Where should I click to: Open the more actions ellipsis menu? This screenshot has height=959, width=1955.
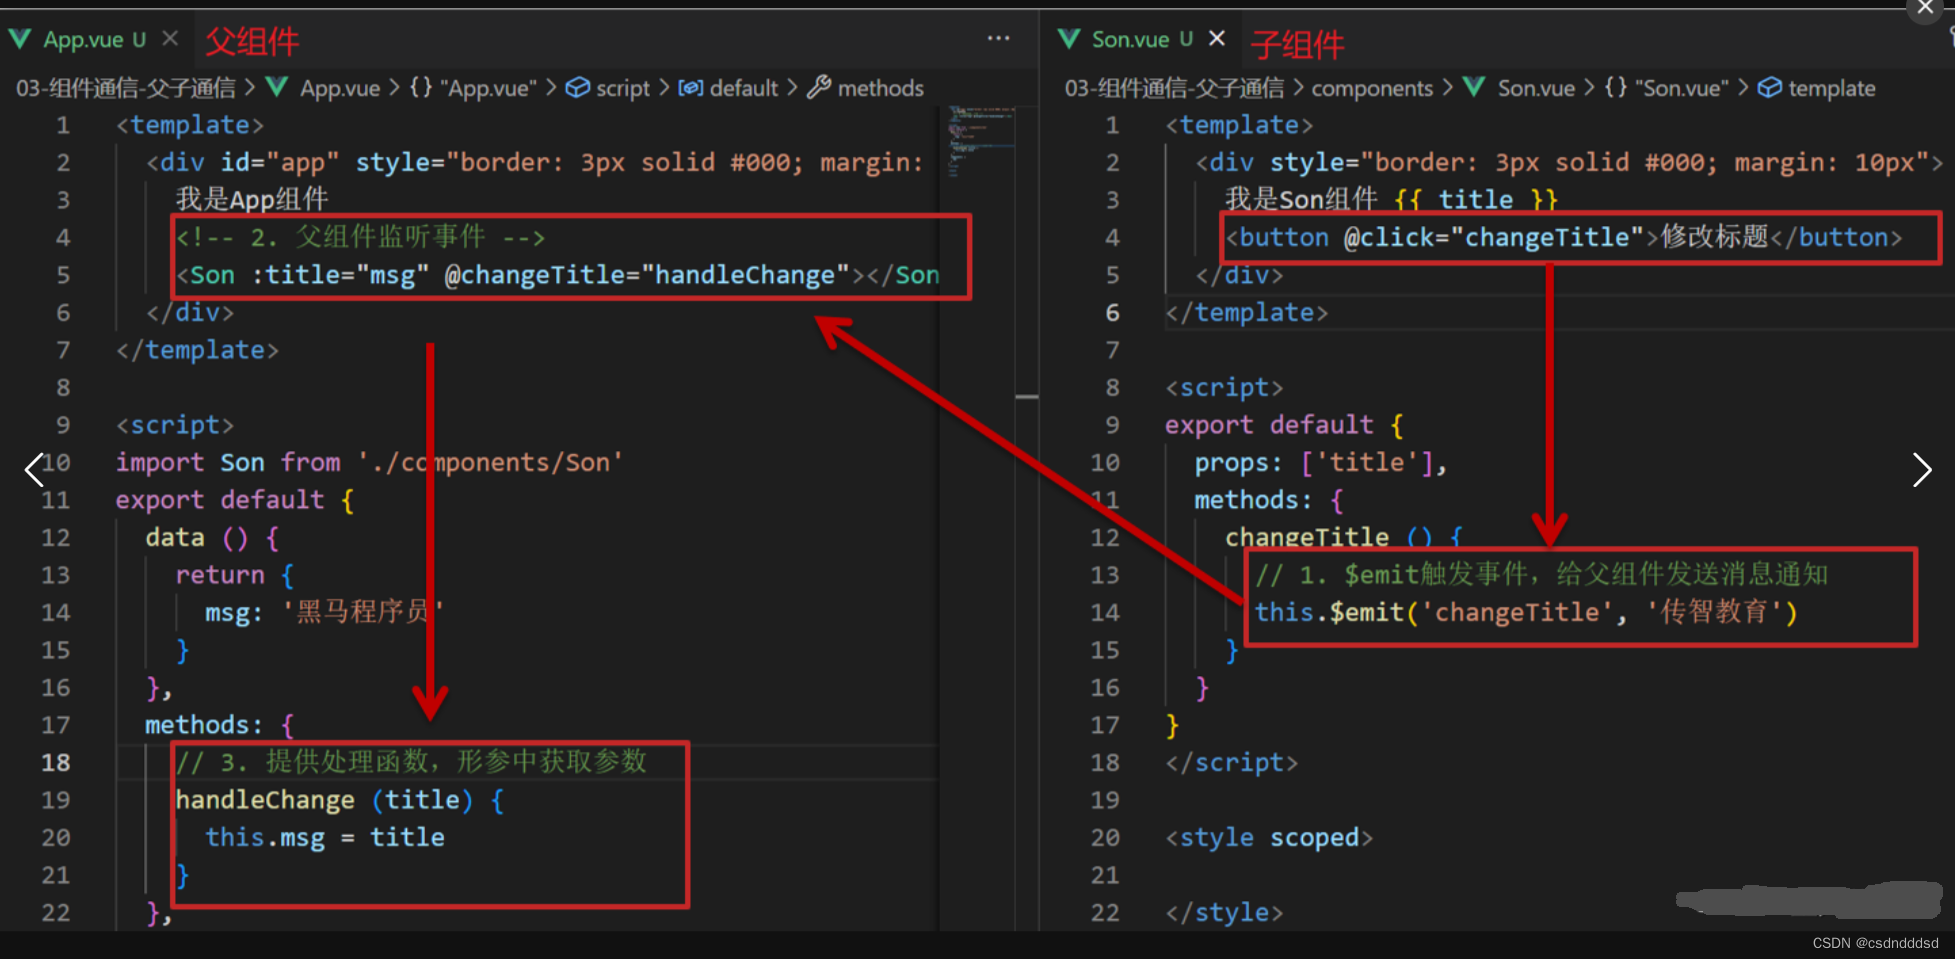(998, 38)
